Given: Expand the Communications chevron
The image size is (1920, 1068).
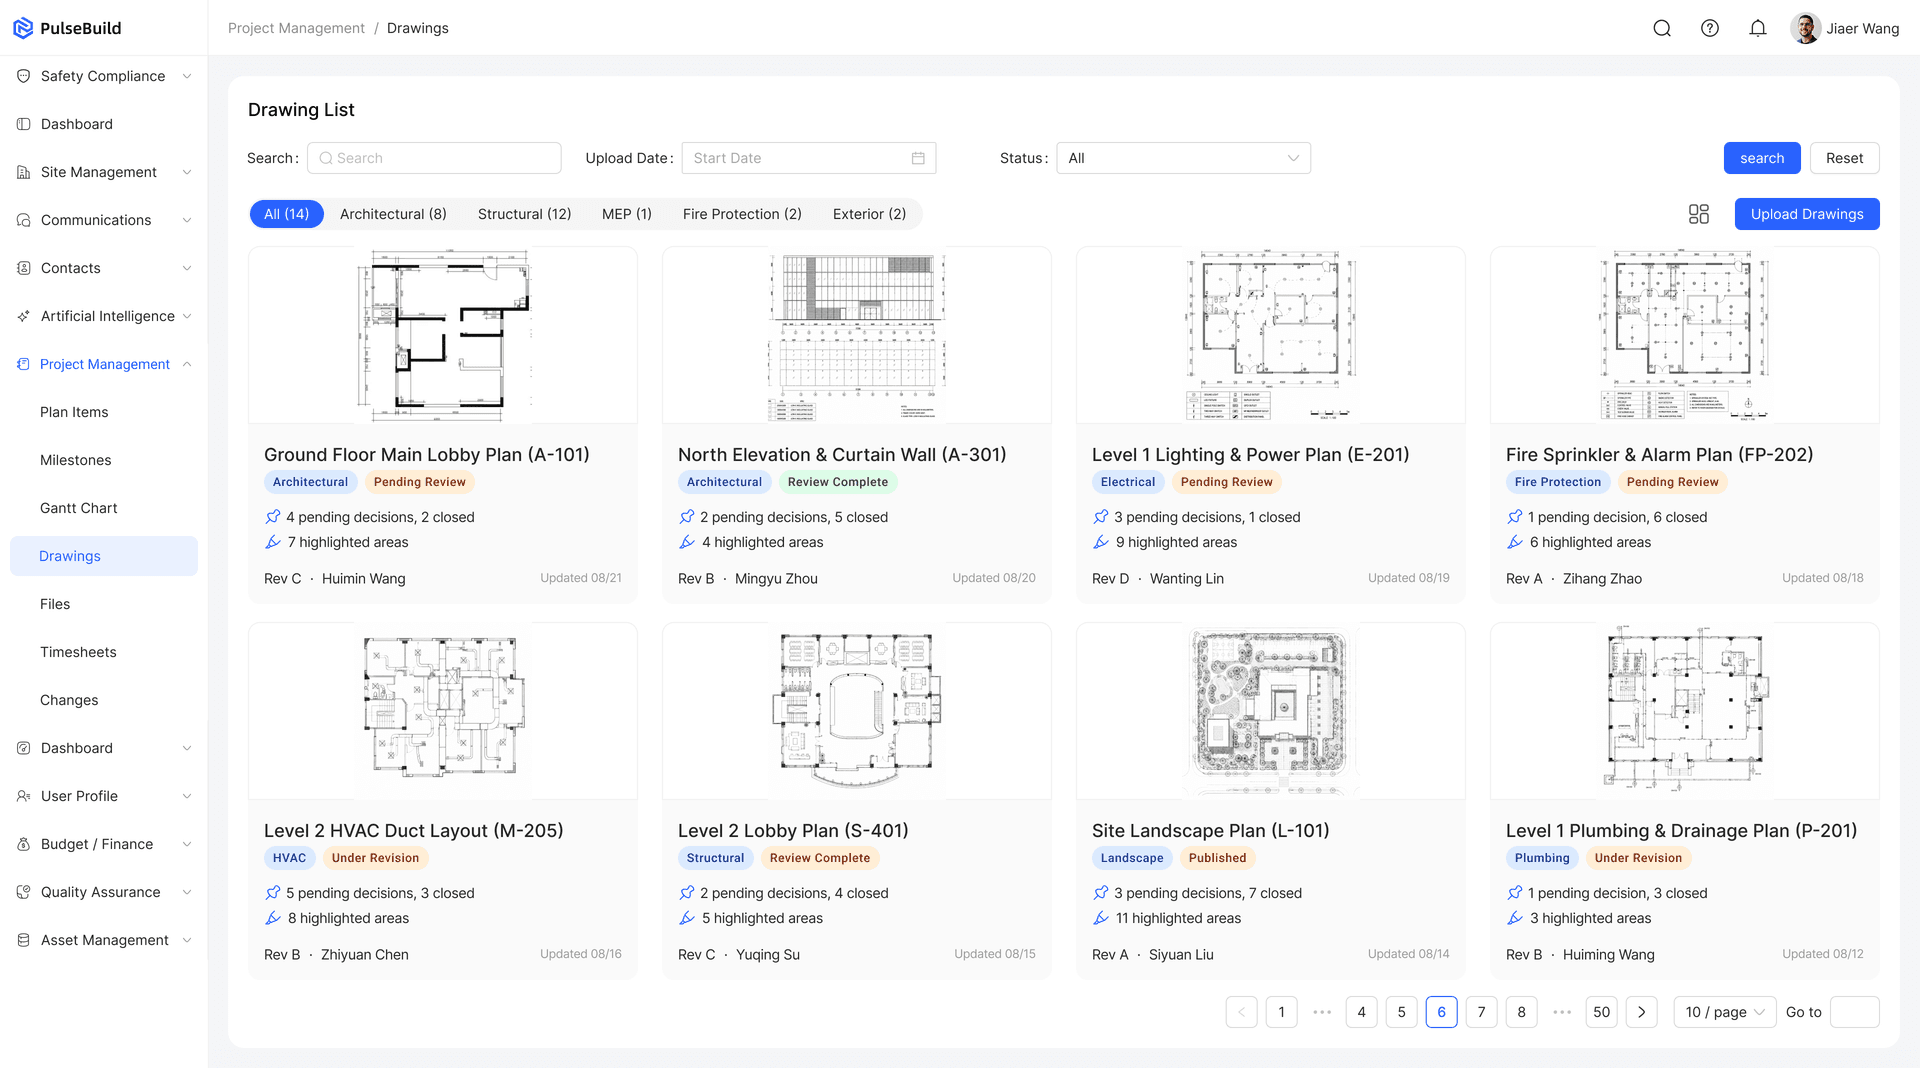Looking at the screenshot, I should point(187,220).
